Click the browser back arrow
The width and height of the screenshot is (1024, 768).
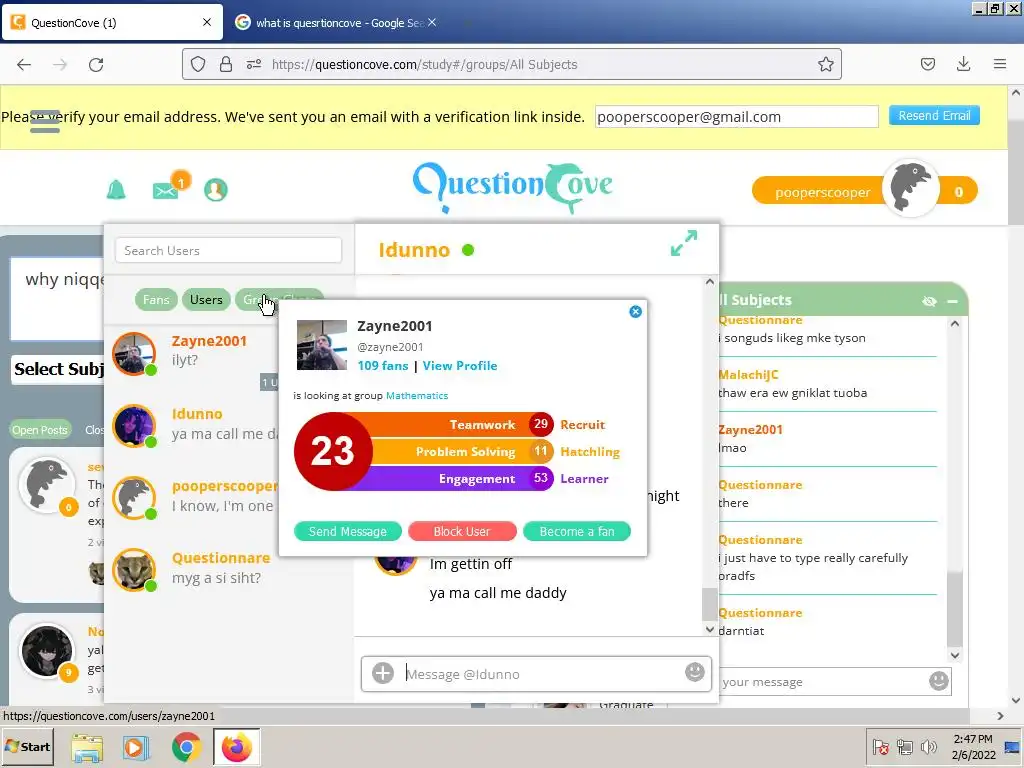pyautogui.click(x=24, y=64)
